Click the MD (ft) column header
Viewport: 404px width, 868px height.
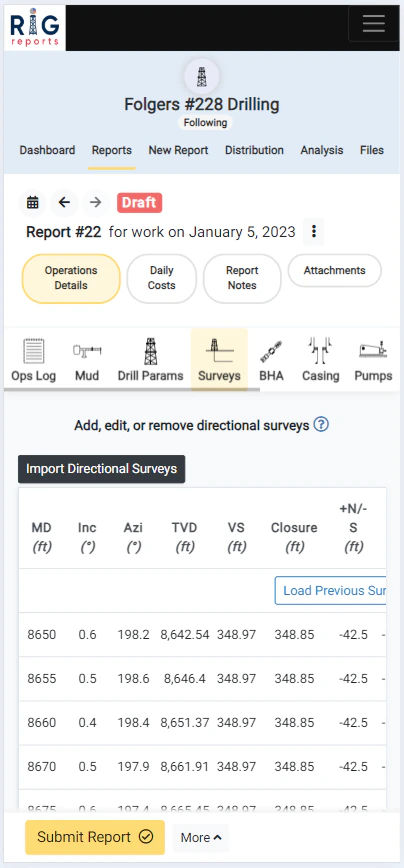[x=42, y=537]
